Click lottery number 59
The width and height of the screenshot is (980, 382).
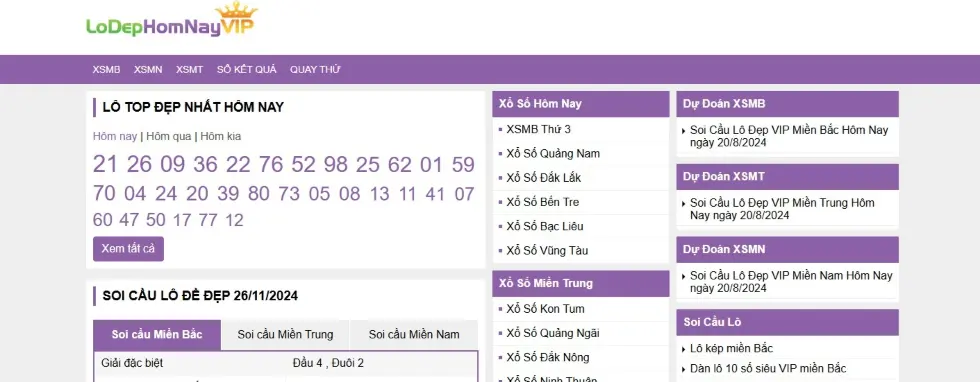463,164
